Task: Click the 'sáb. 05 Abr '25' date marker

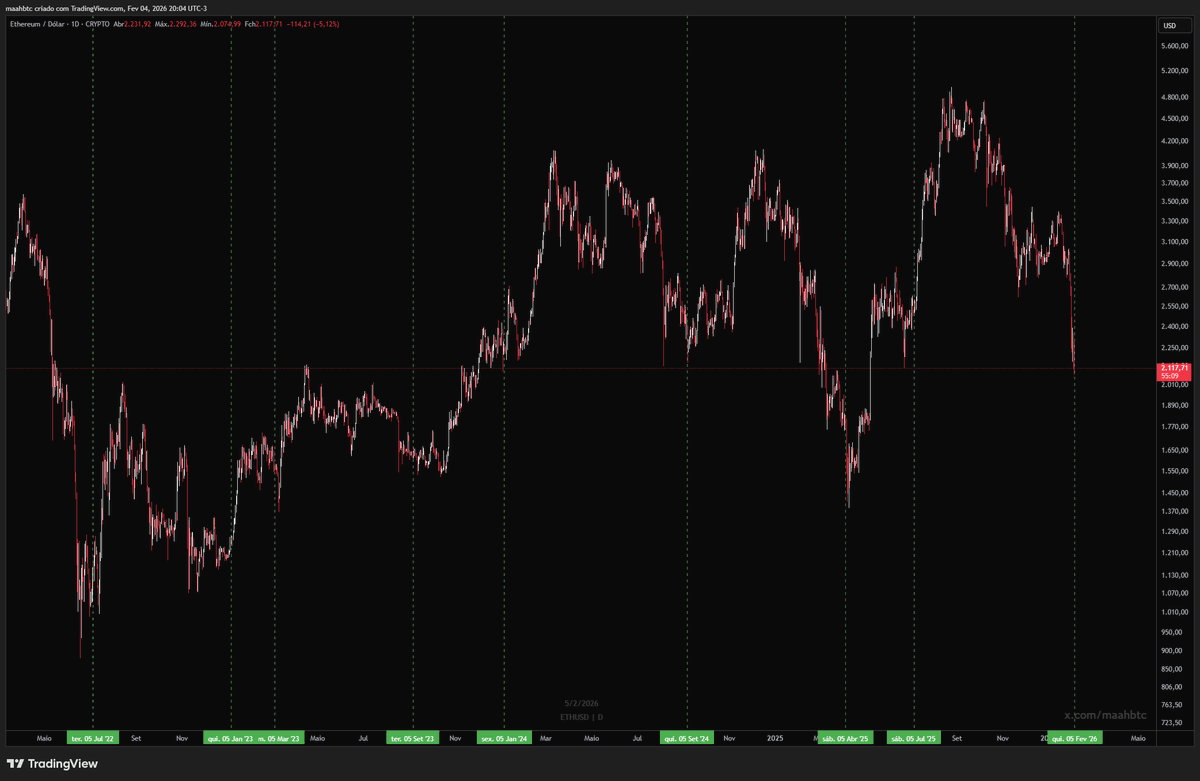Action: 845,738
